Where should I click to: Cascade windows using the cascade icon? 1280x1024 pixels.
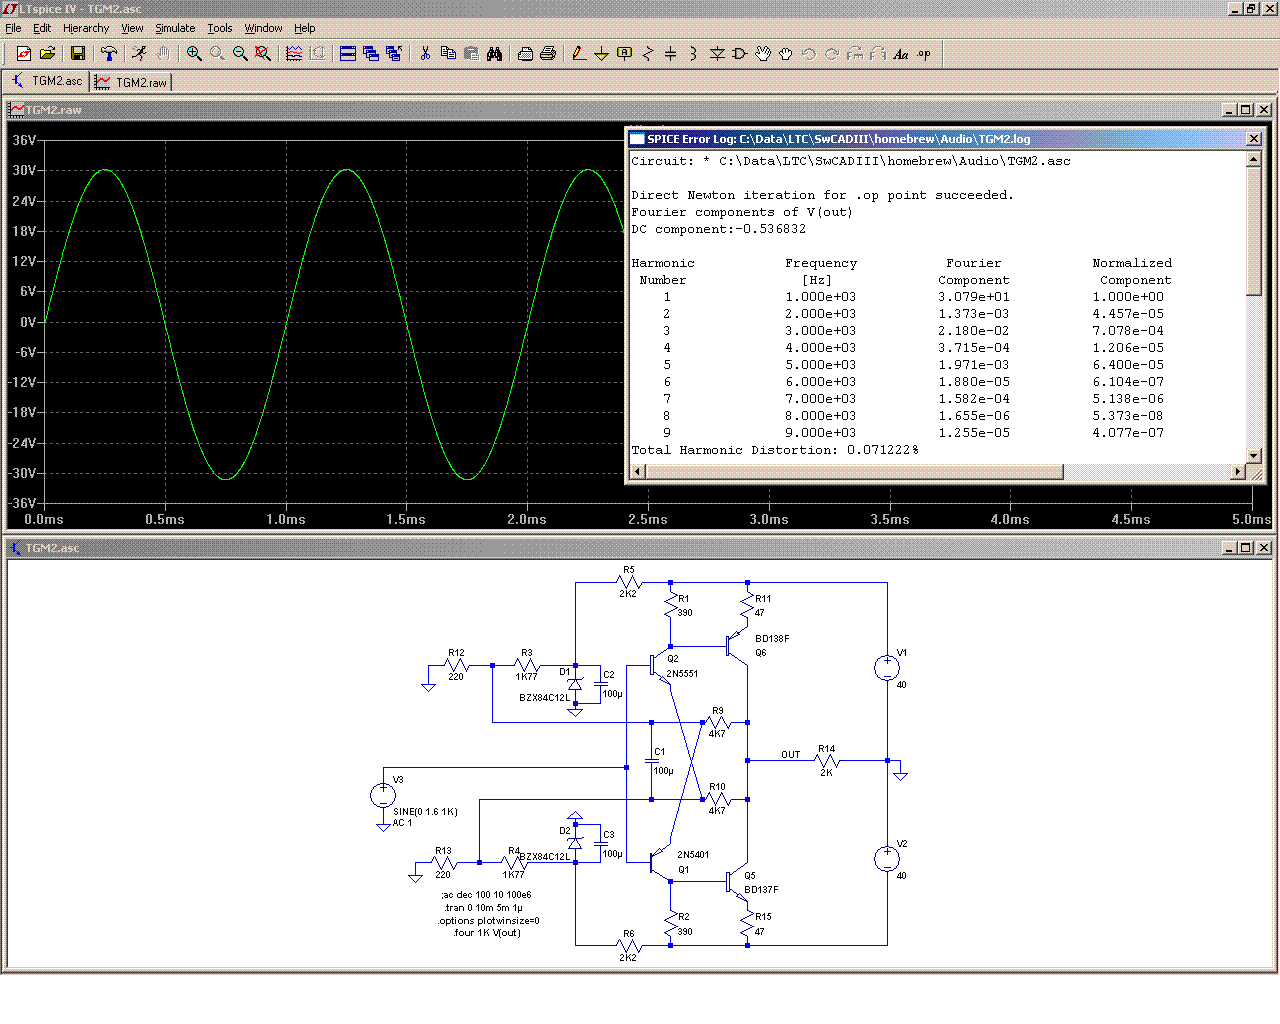(x=371, y=54)
